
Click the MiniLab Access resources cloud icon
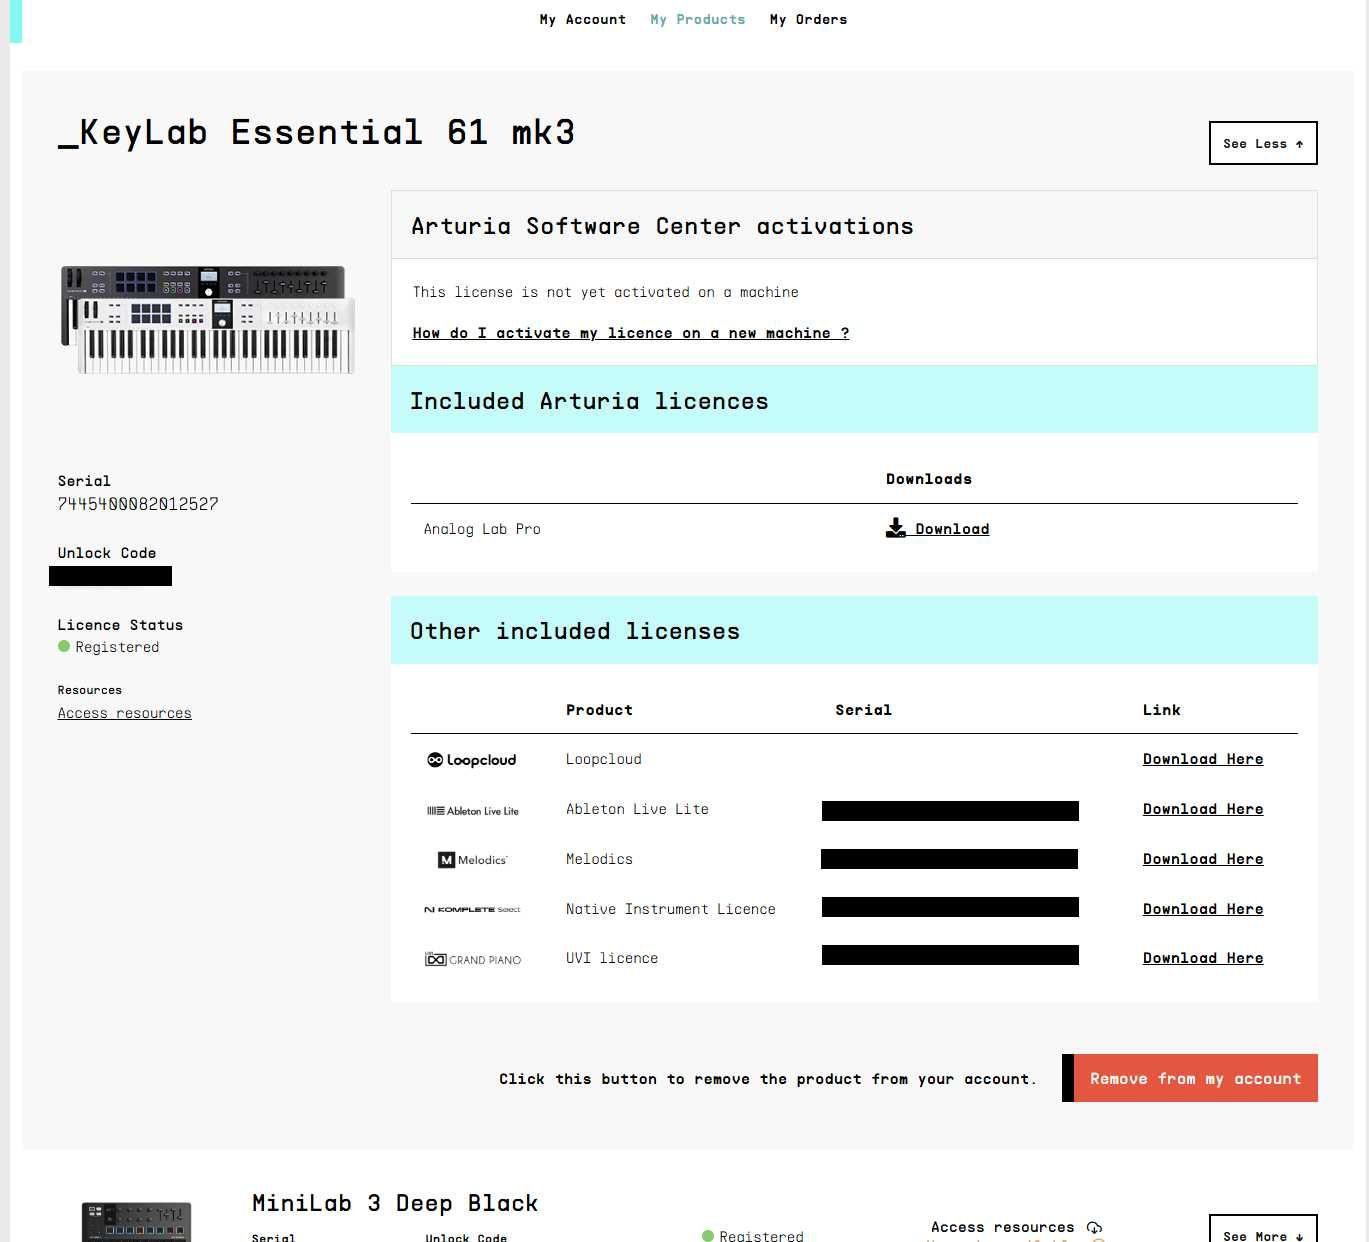click(1094, 1227)
